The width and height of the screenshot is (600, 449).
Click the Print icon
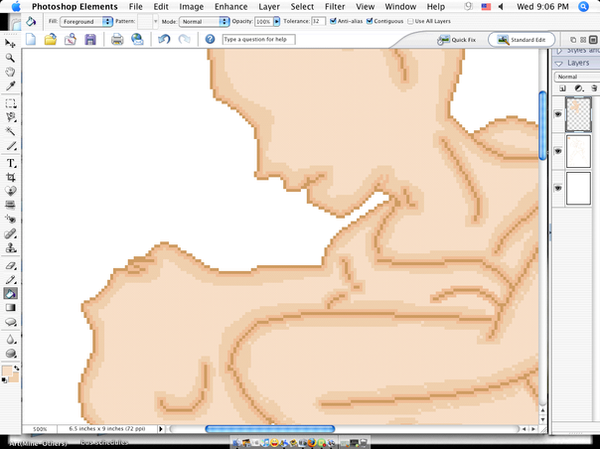(x=117, y=39)
